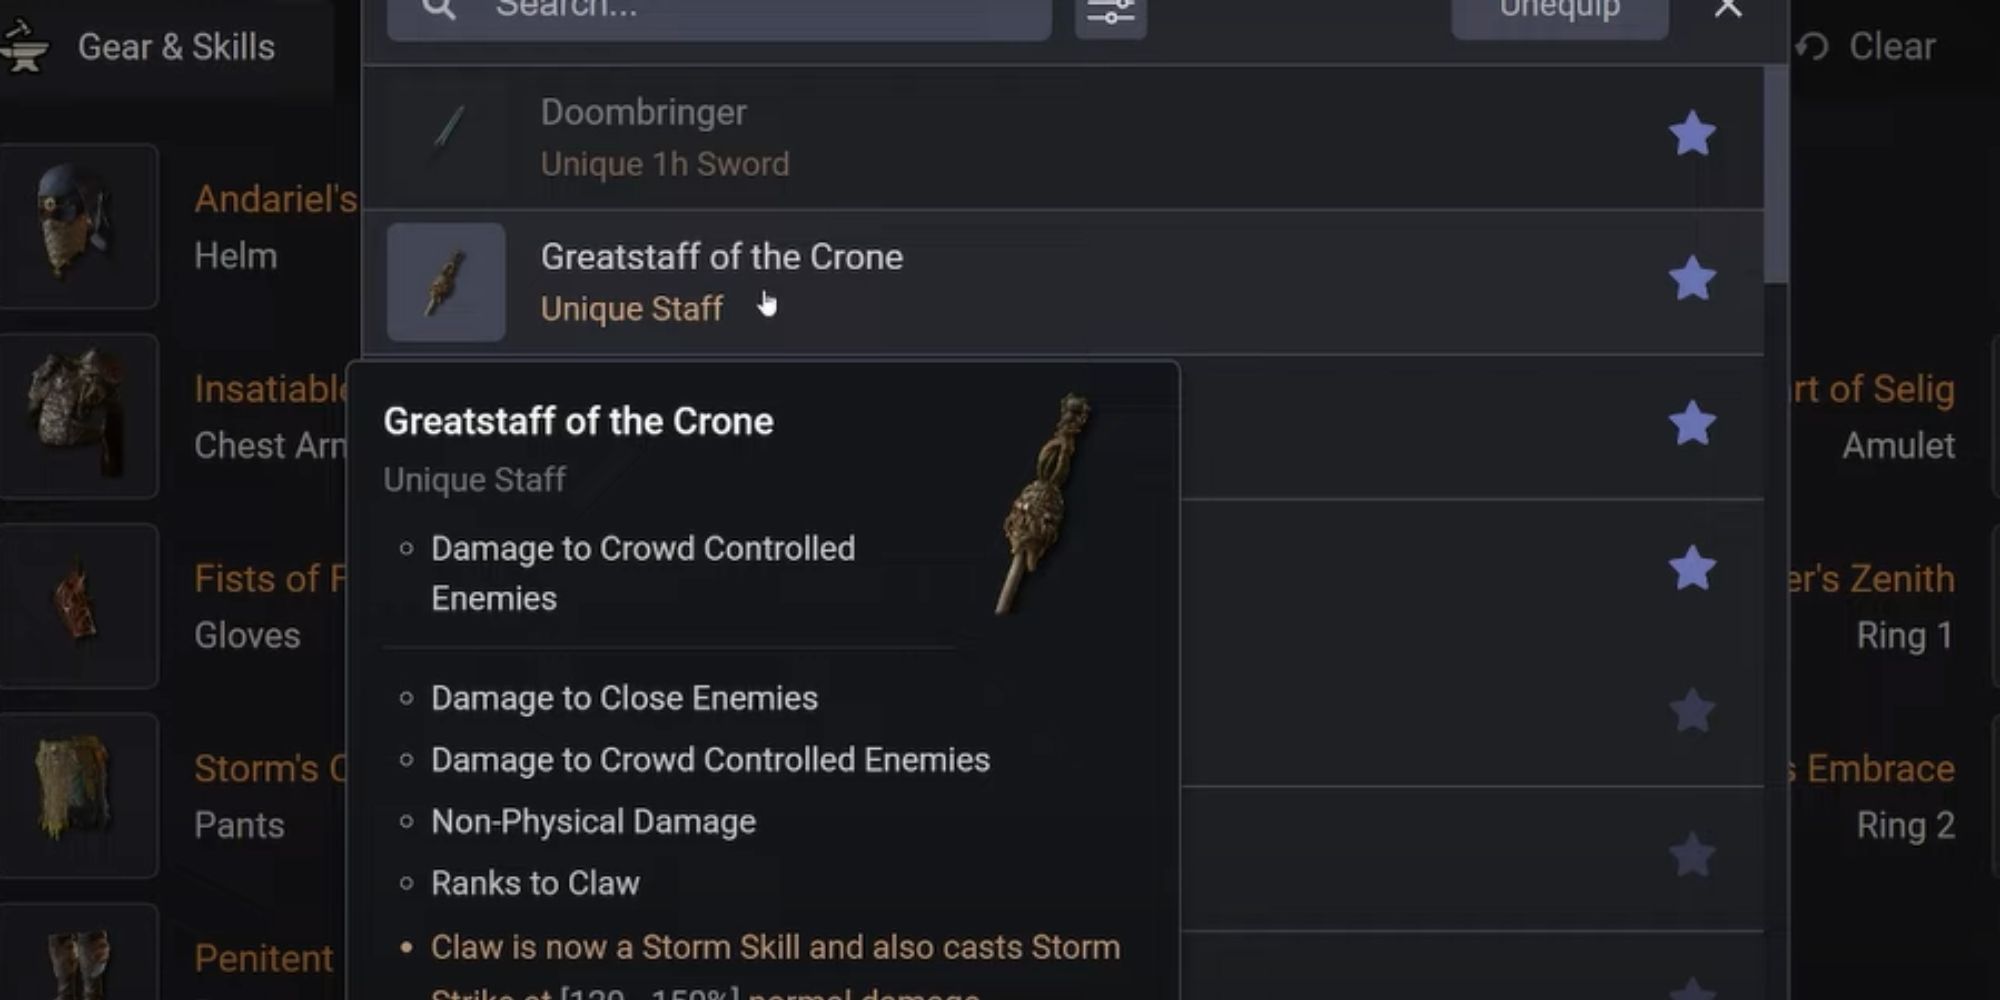Viewport: 2000px width, 1000px height.
Task: Toggle the dimmed fifth favorite star
Action: tap(1692, 712)
